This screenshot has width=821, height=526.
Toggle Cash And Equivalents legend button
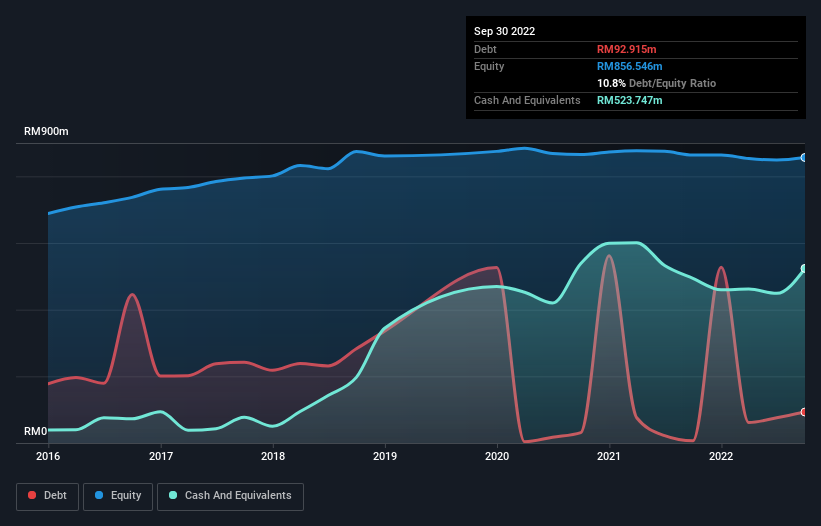(230, 496)
